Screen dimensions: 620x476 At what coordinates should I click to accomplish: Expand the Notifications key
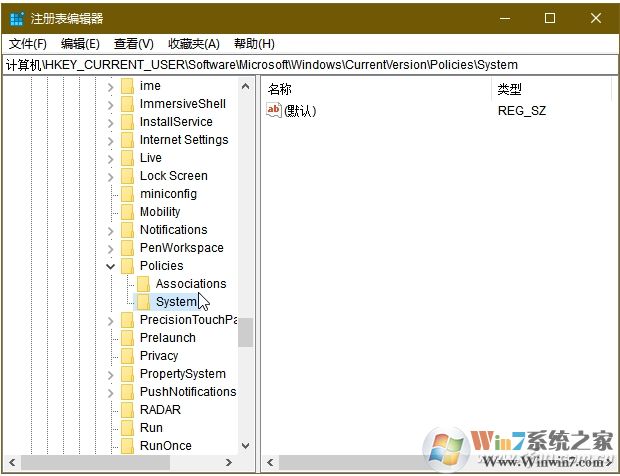pyautogui.click(x=111, y=230)
